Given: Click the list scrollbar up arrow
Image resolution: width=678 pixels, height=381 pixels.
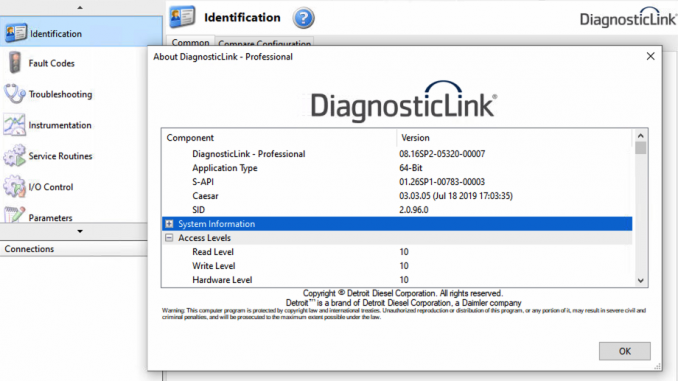Looking at the screenshot, I should 641,136.
